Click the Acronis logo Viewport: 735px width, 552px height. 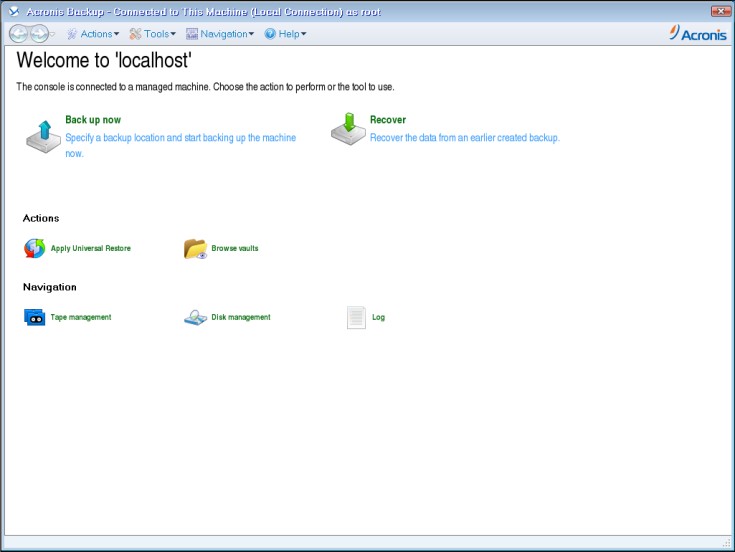698,33
